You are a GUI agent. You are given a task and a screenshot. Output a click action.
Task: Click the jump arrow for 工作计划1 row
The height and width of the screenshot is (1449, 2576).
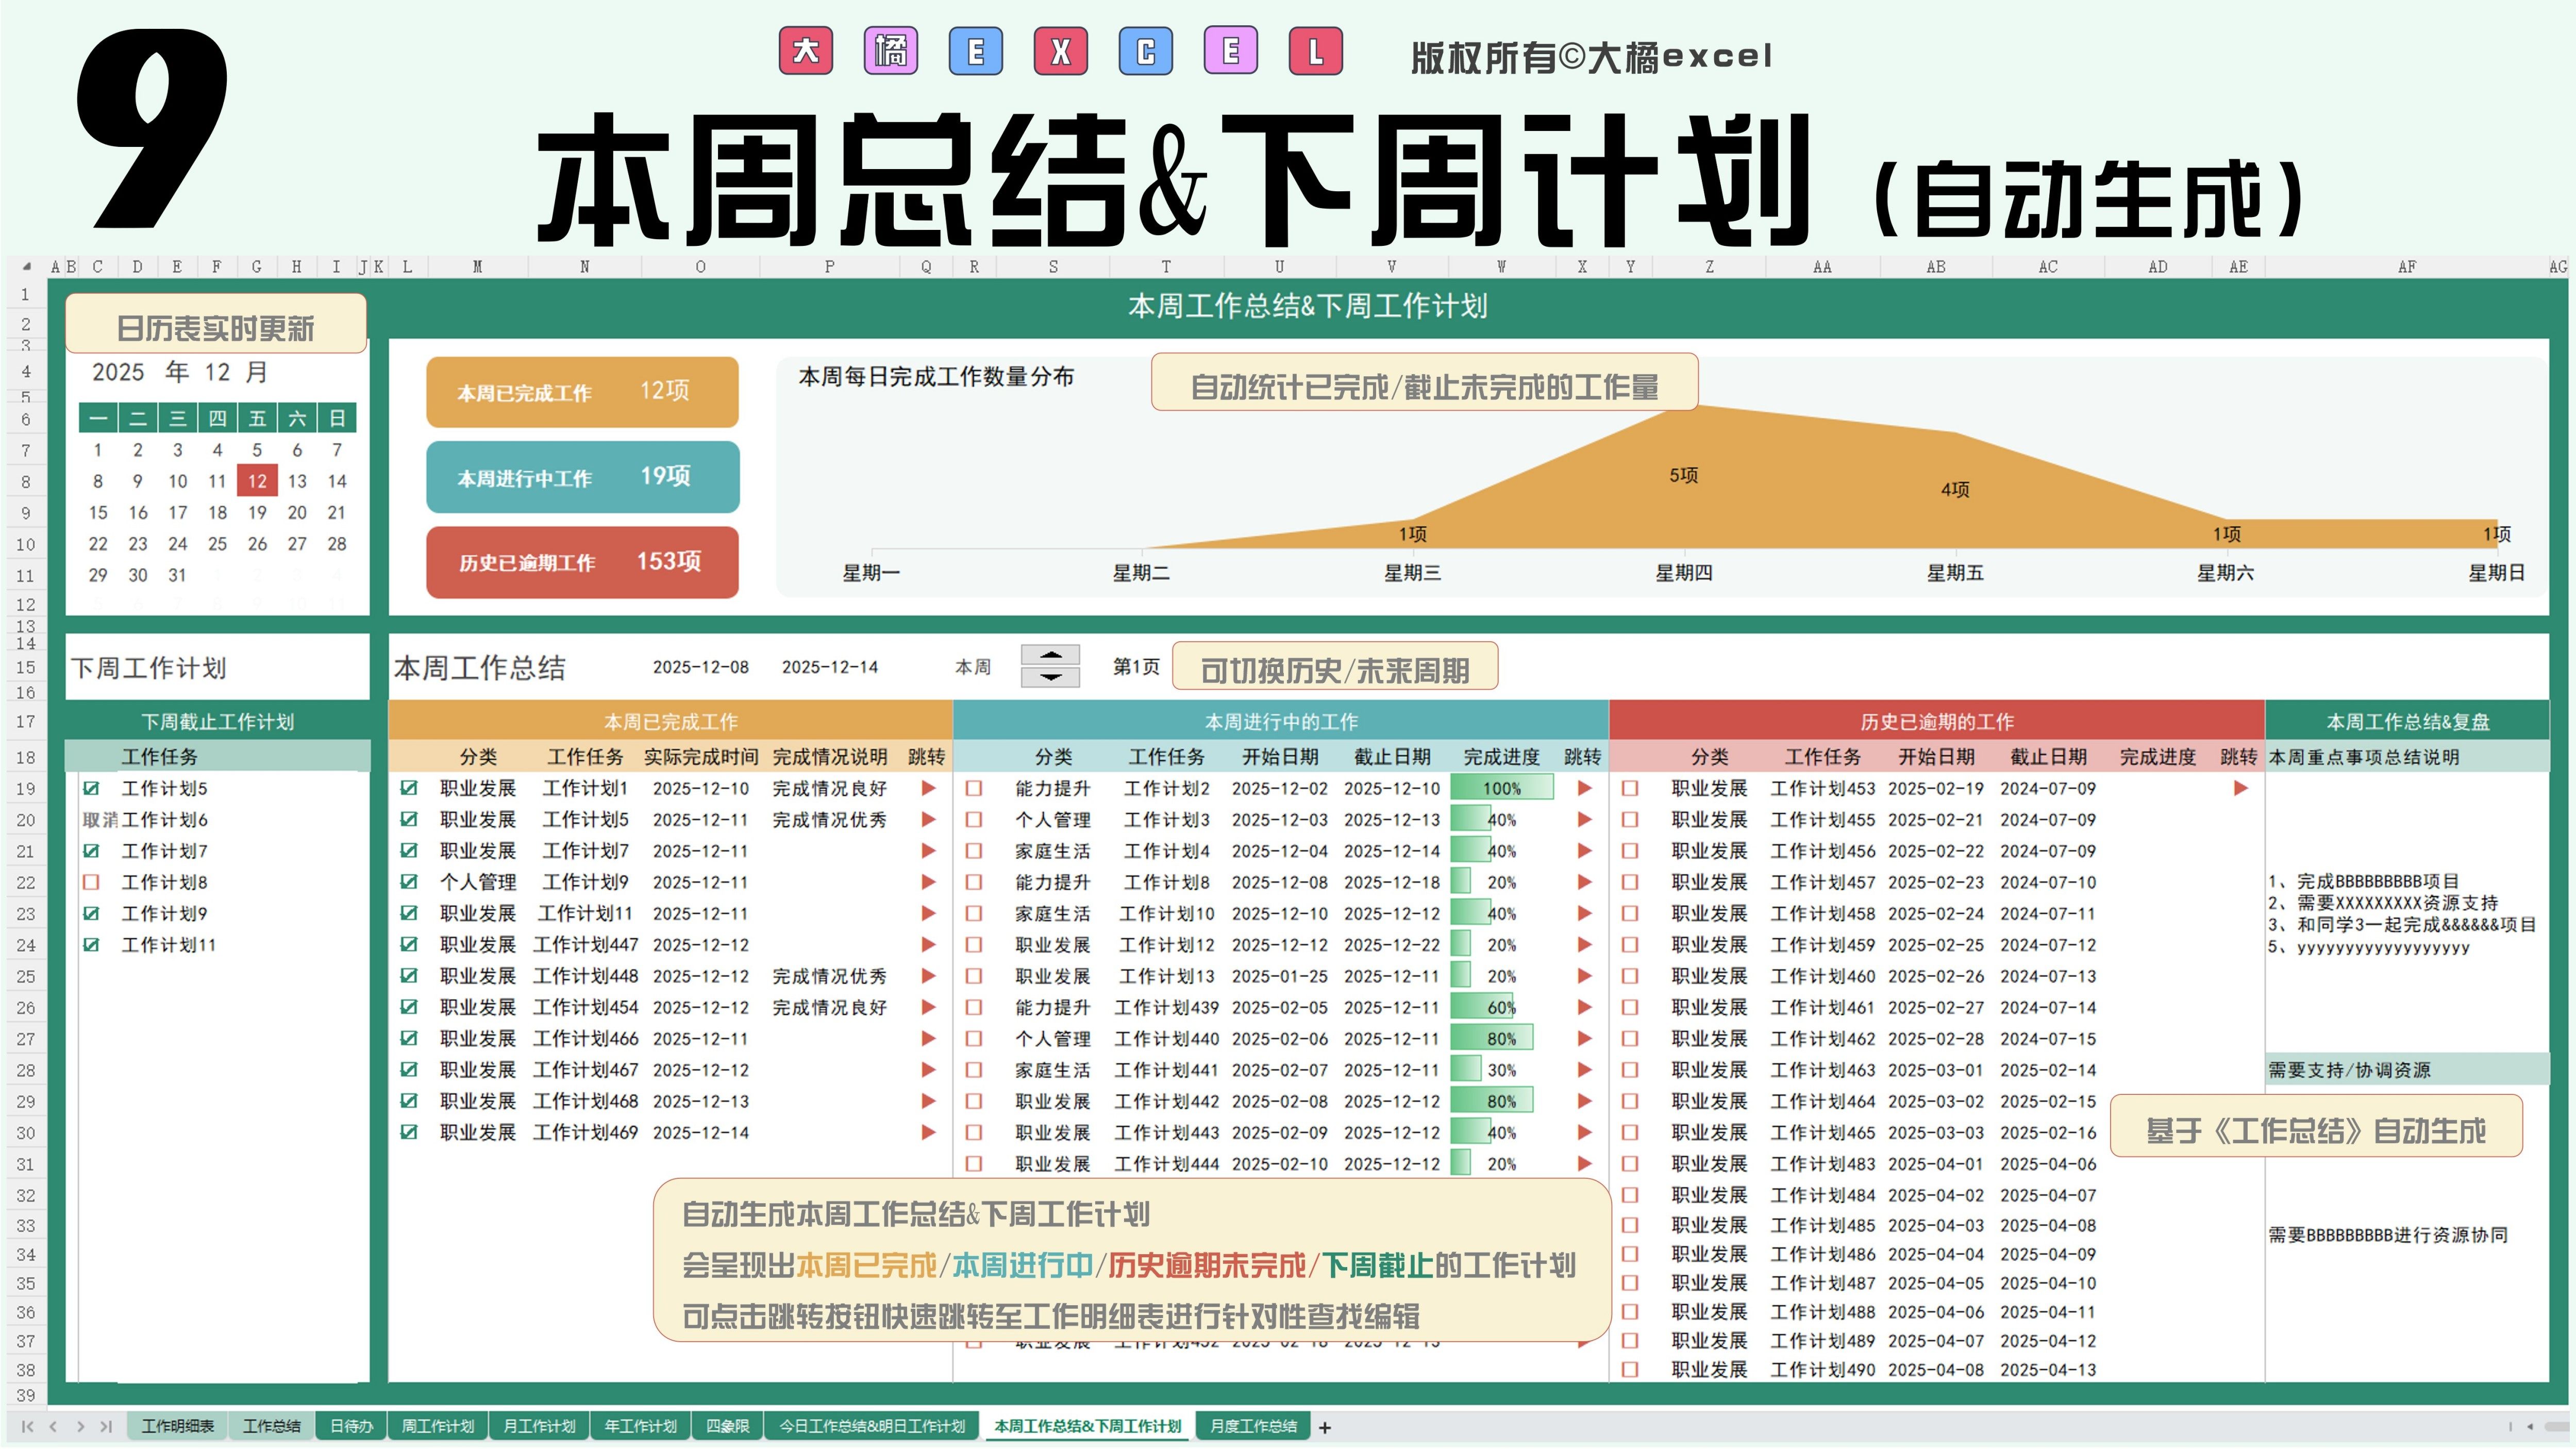pyautogui.click(x=928, y=788)
